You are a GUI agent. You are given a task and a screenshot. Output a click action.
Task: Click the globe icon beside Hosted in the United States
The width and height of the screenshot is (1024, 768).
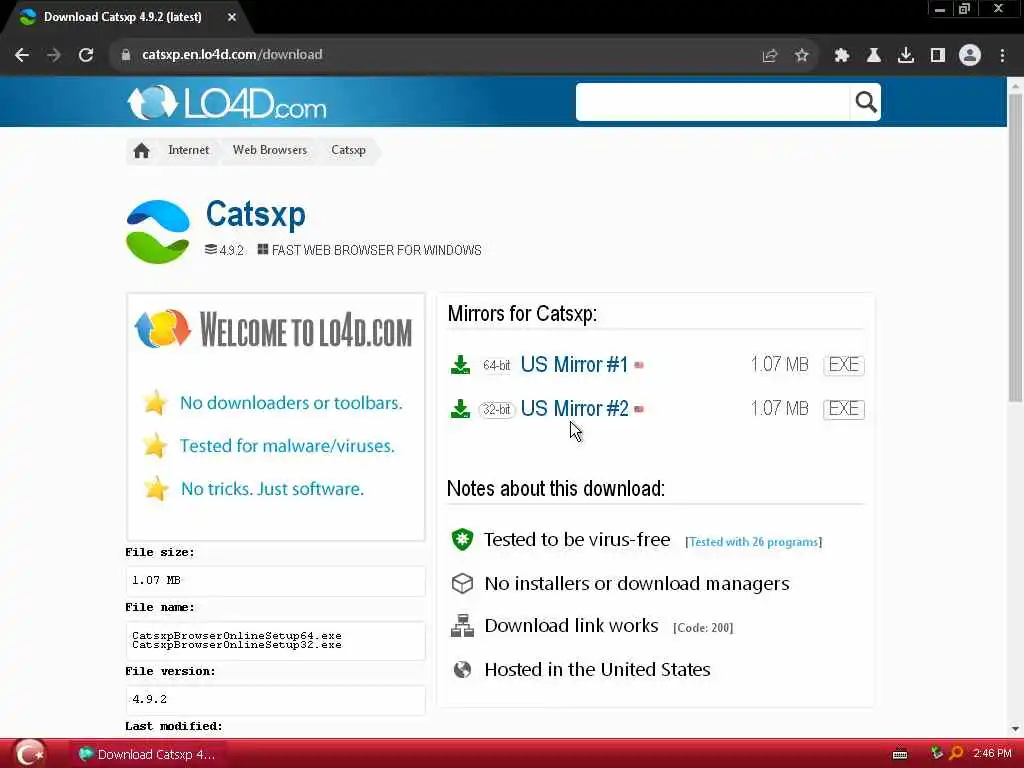tap(462, 670)
